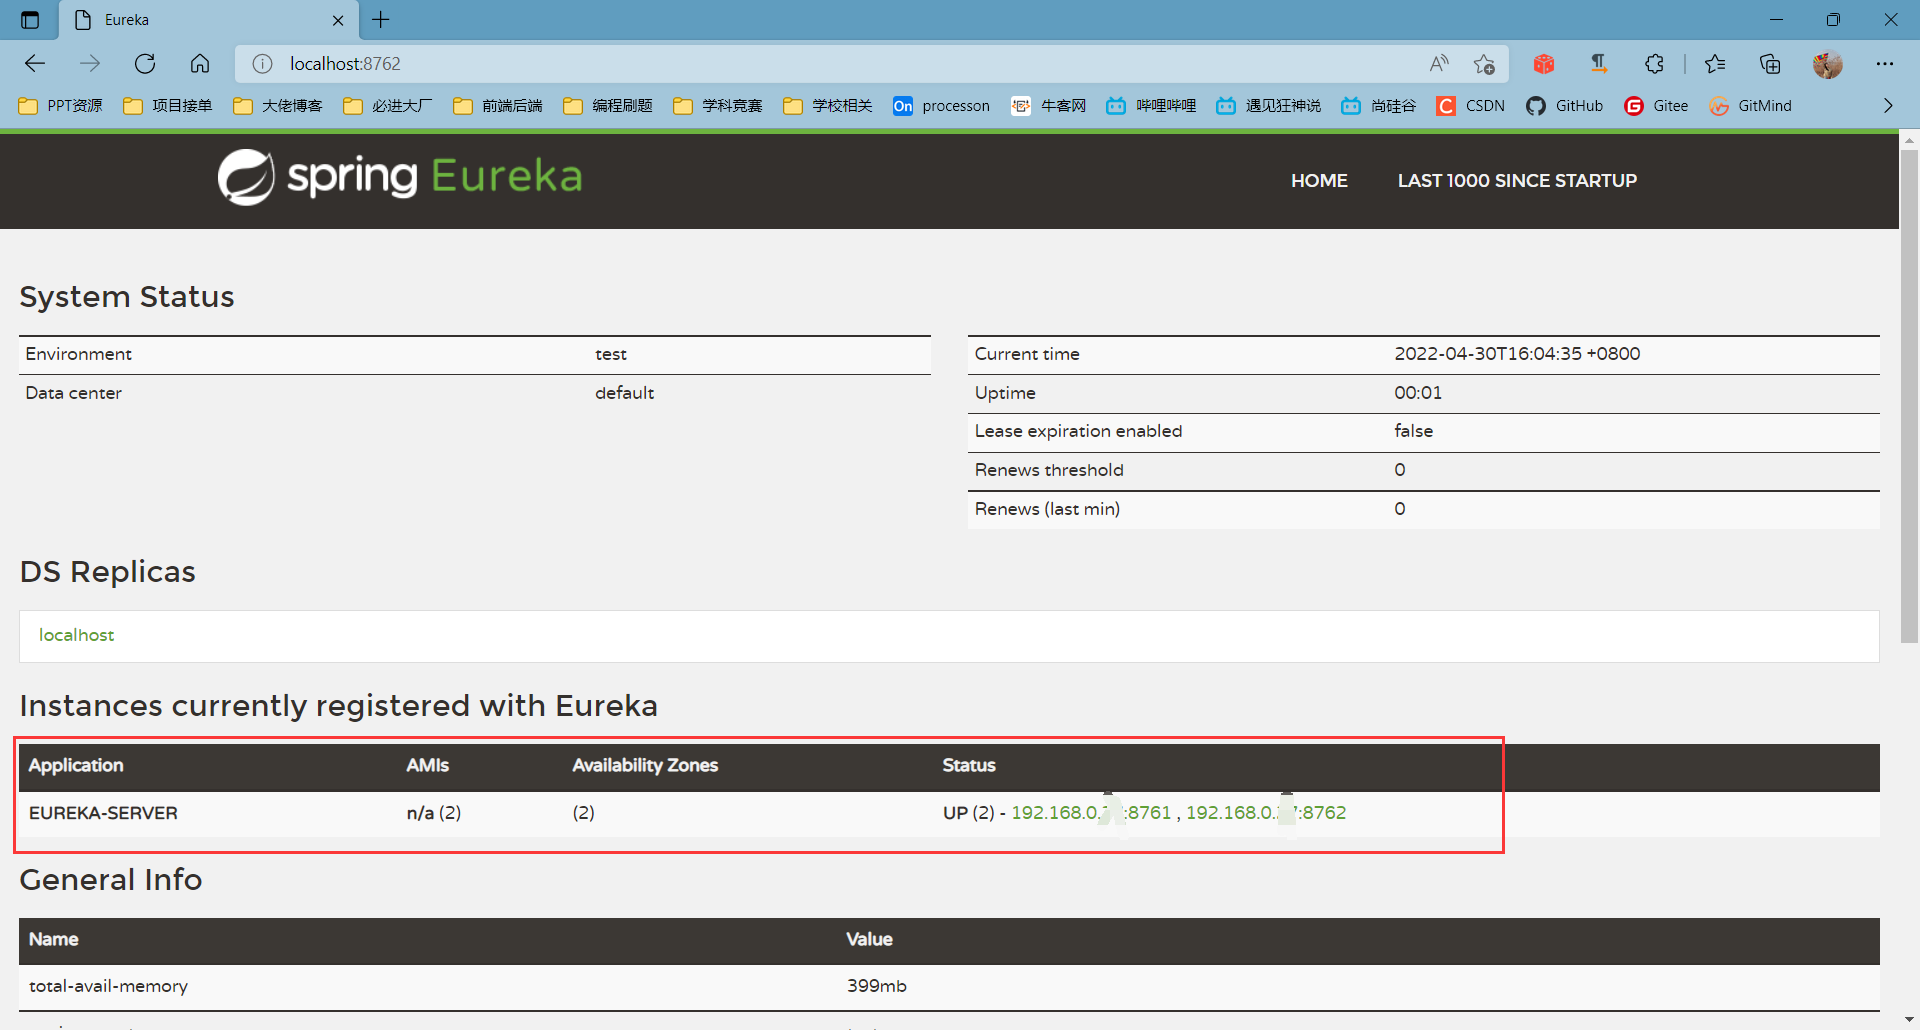The width and height of the screenshot is (1920, 1030).
Task: Open the GitHub bookmark
Action: pos(1564,106)
